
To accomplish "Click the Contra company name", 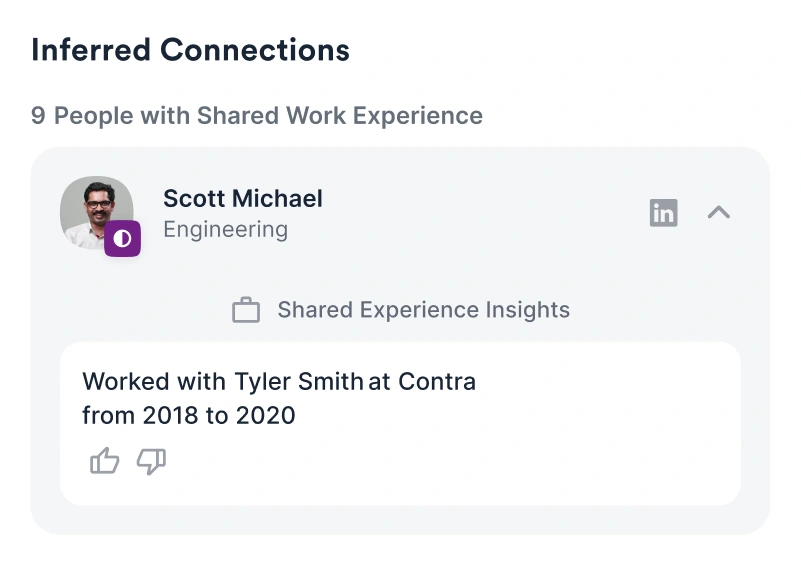I will coord(437,382).
